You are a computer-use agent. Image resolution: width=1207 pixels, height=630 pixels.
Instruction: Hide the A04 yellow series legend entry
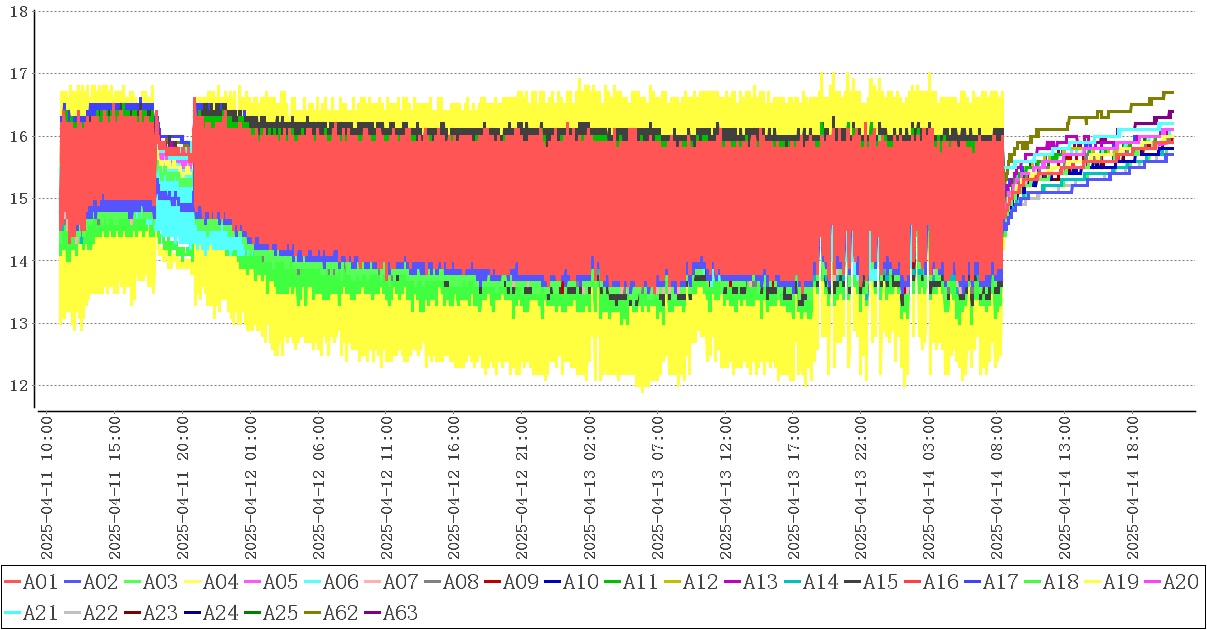(219, 582)
